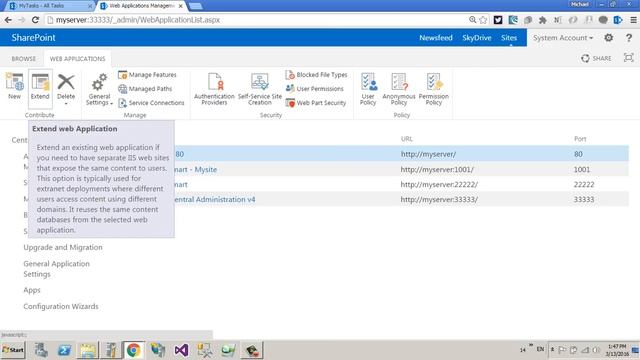640x360 pixels.
Task: Click port value 33333
Action: click(x=584, y=200)
